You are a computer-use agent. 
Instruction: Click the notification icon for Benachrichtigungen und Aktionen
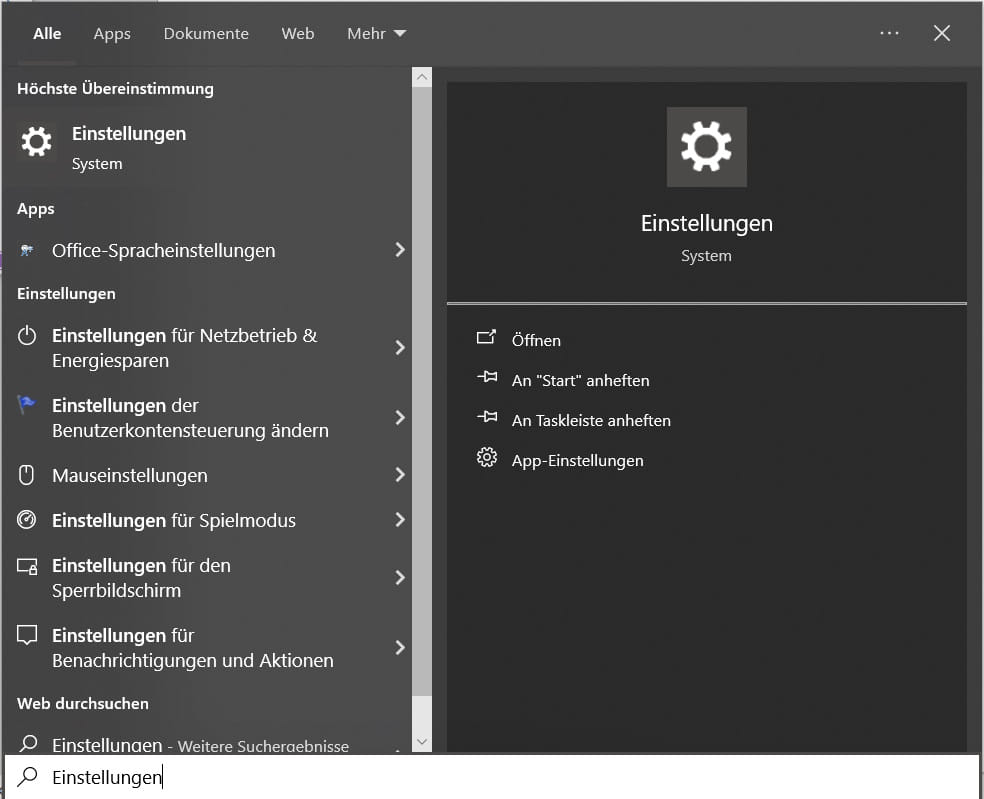tap(27, 635)
